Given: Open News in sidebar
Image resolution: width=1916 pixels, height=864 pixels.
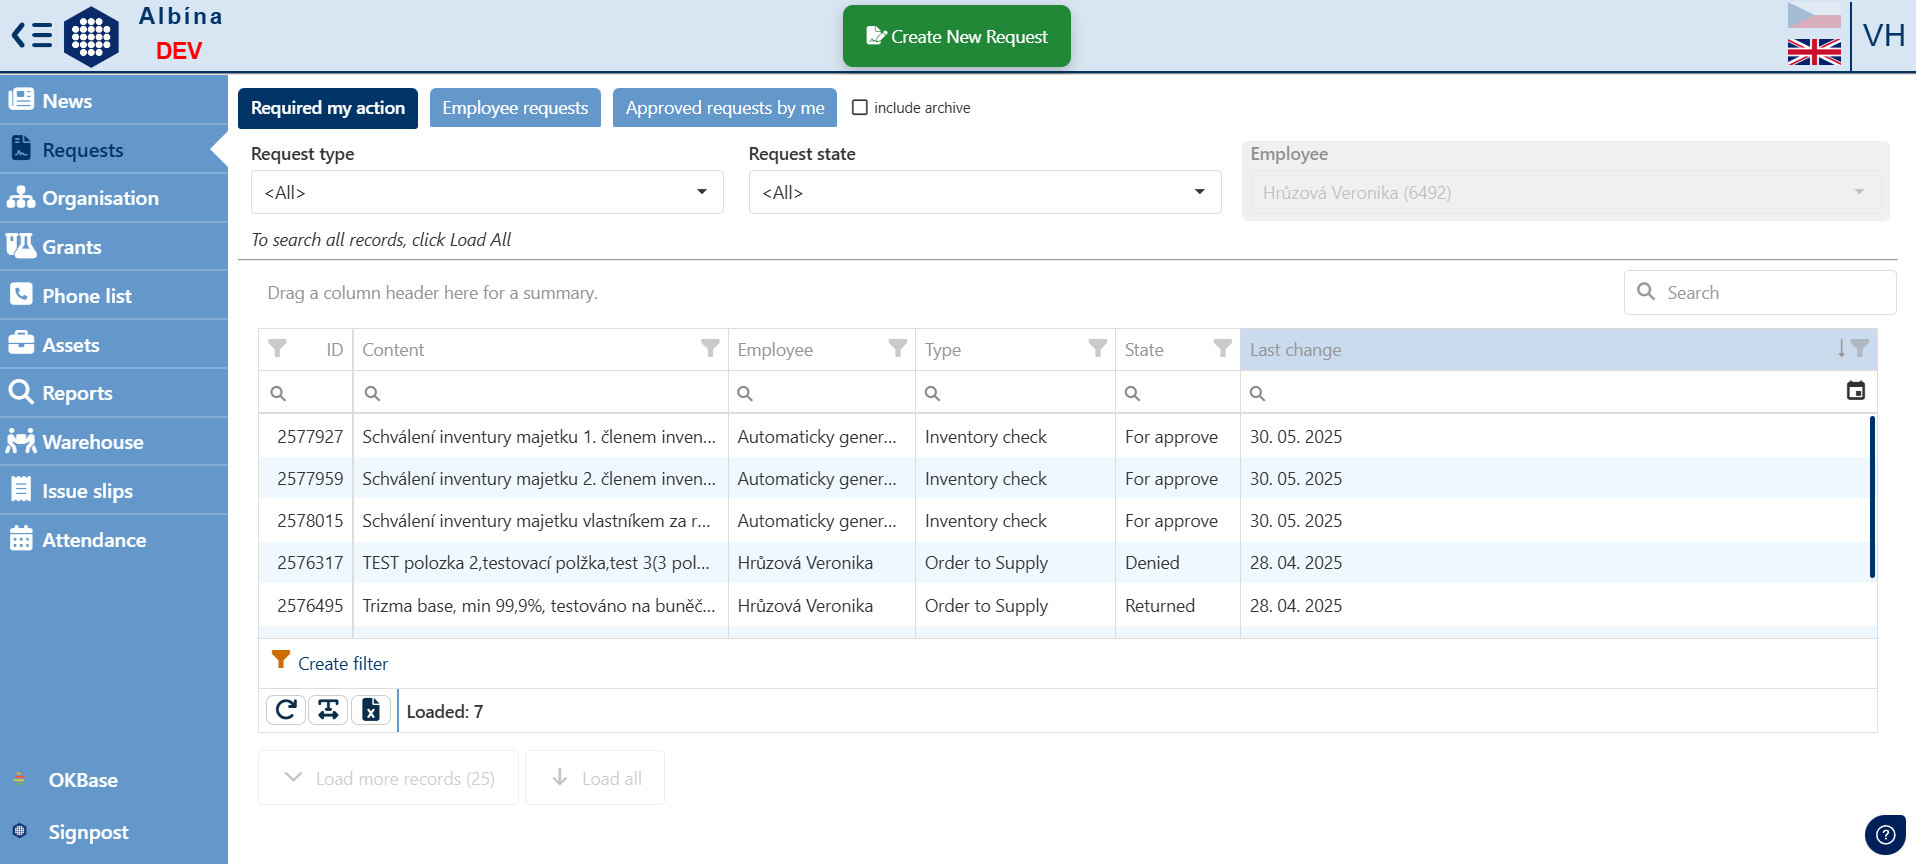Looking at the screenshot, I should tap(114, 100).
